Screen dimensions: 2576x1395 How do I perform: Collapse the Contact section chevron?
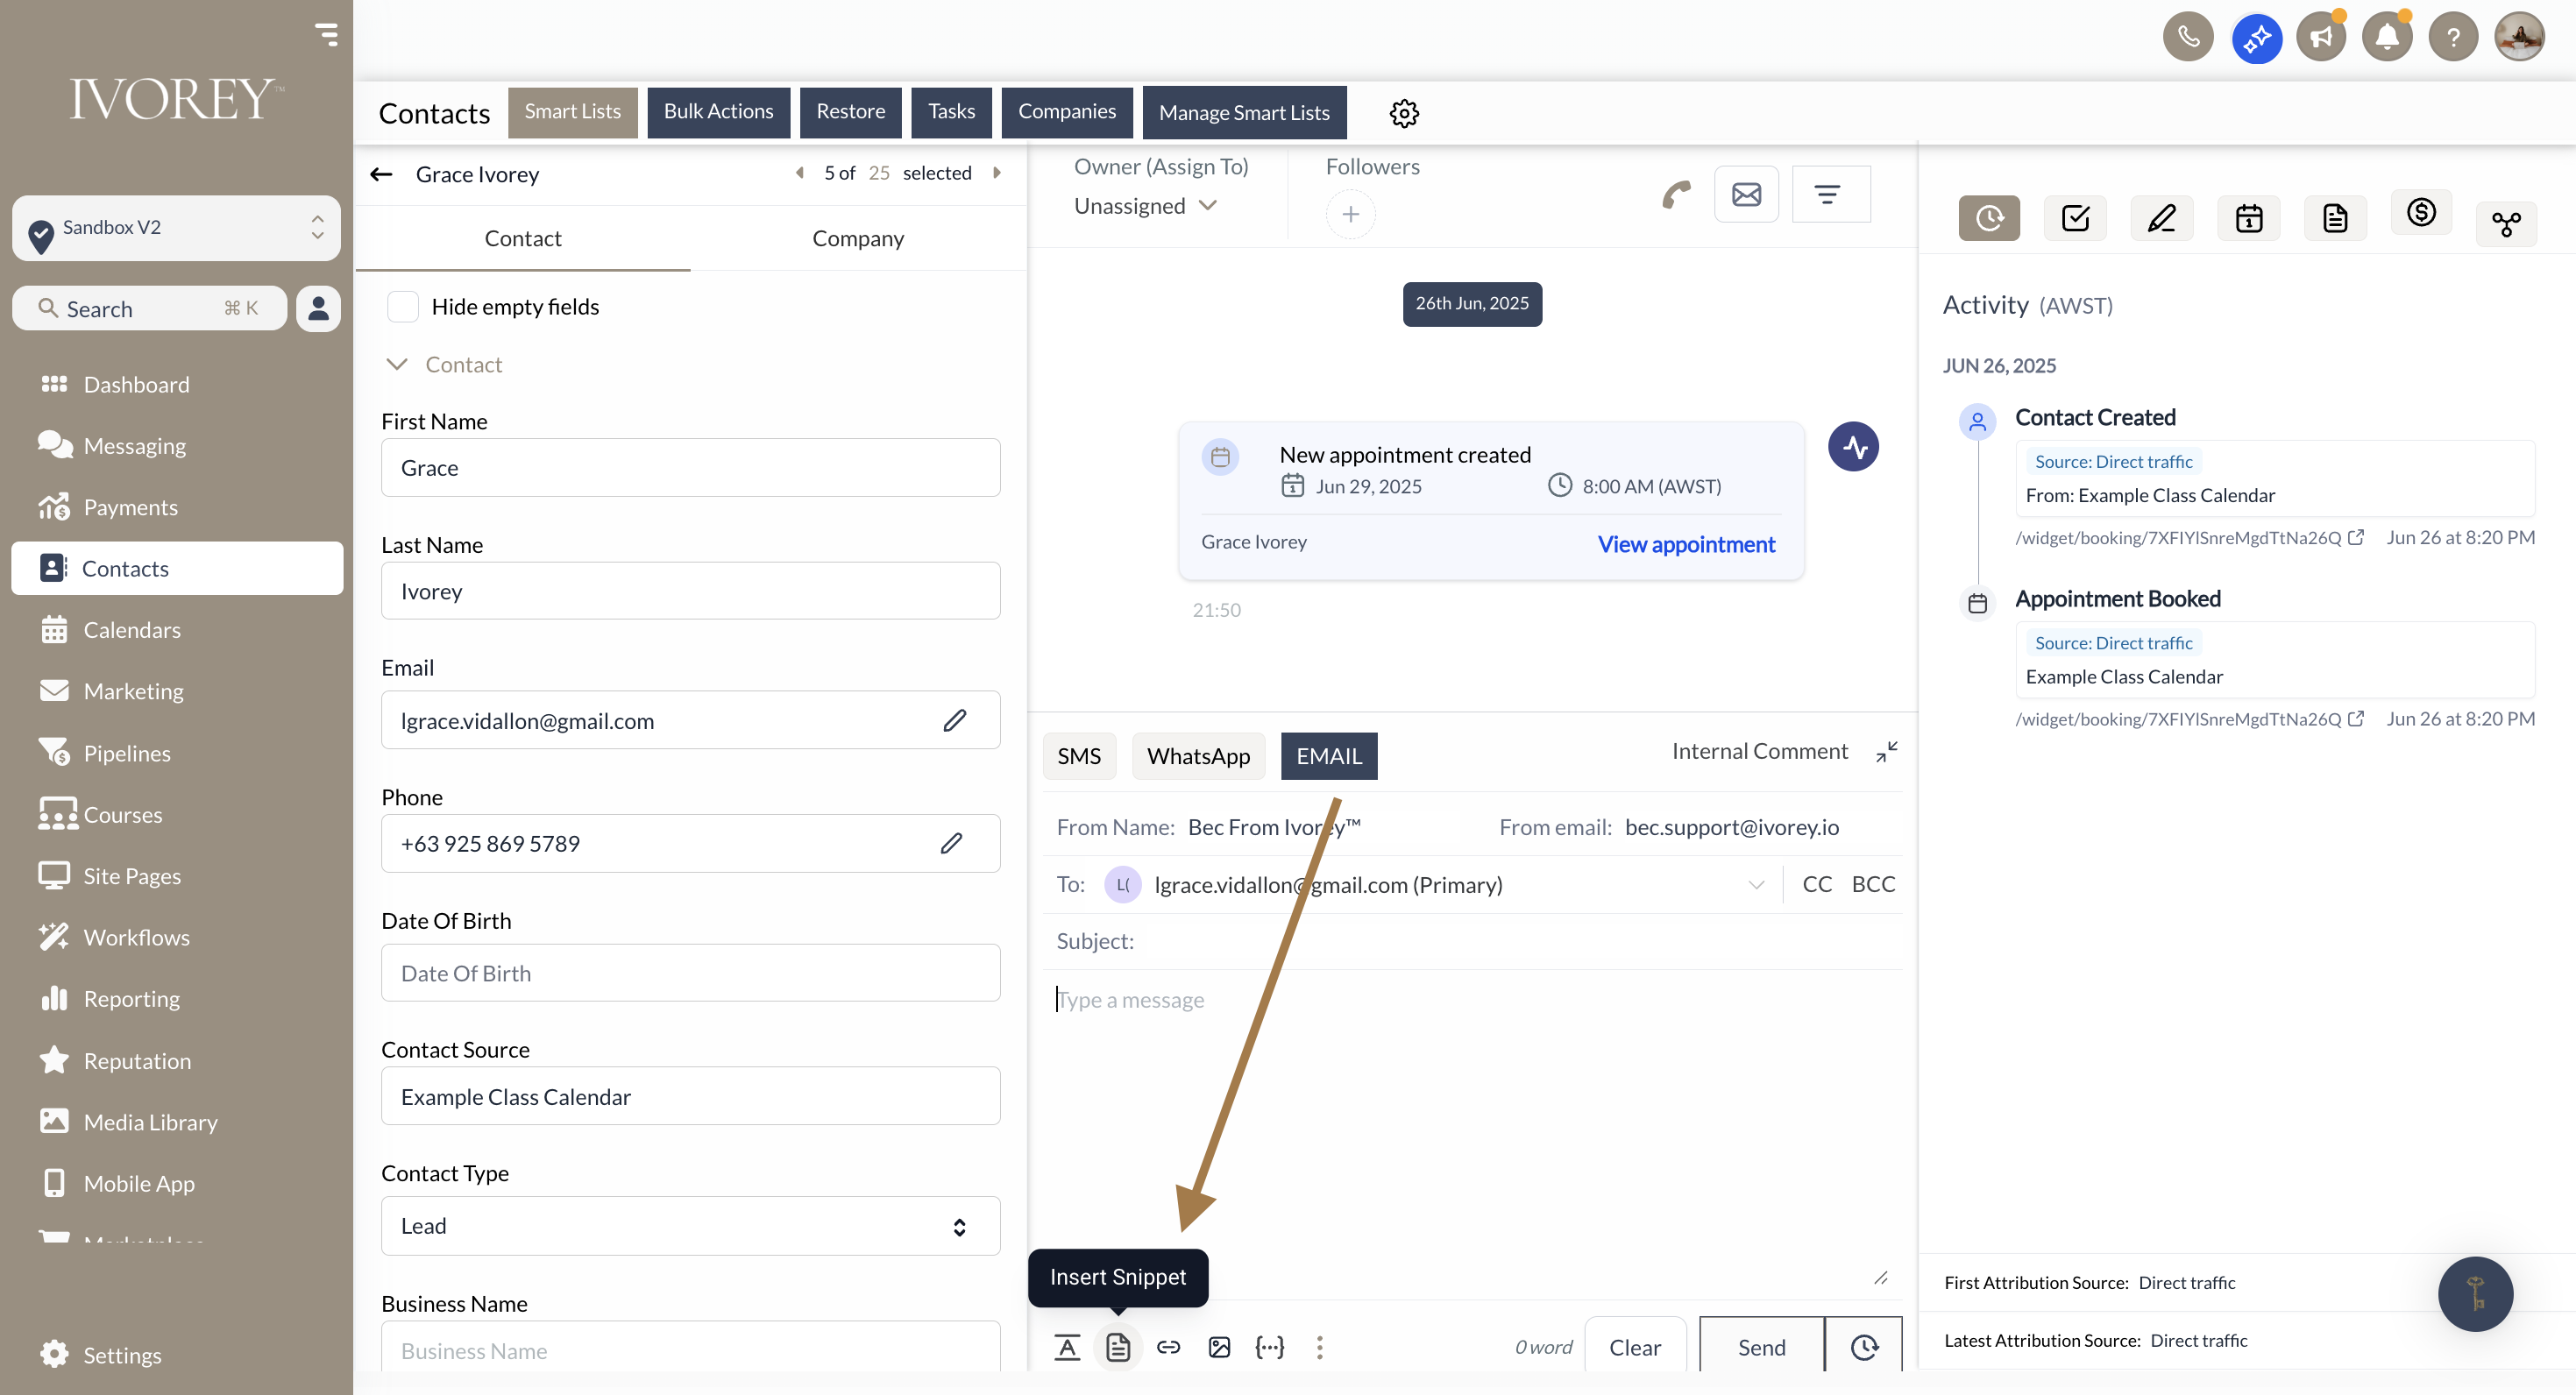point(397,364)
